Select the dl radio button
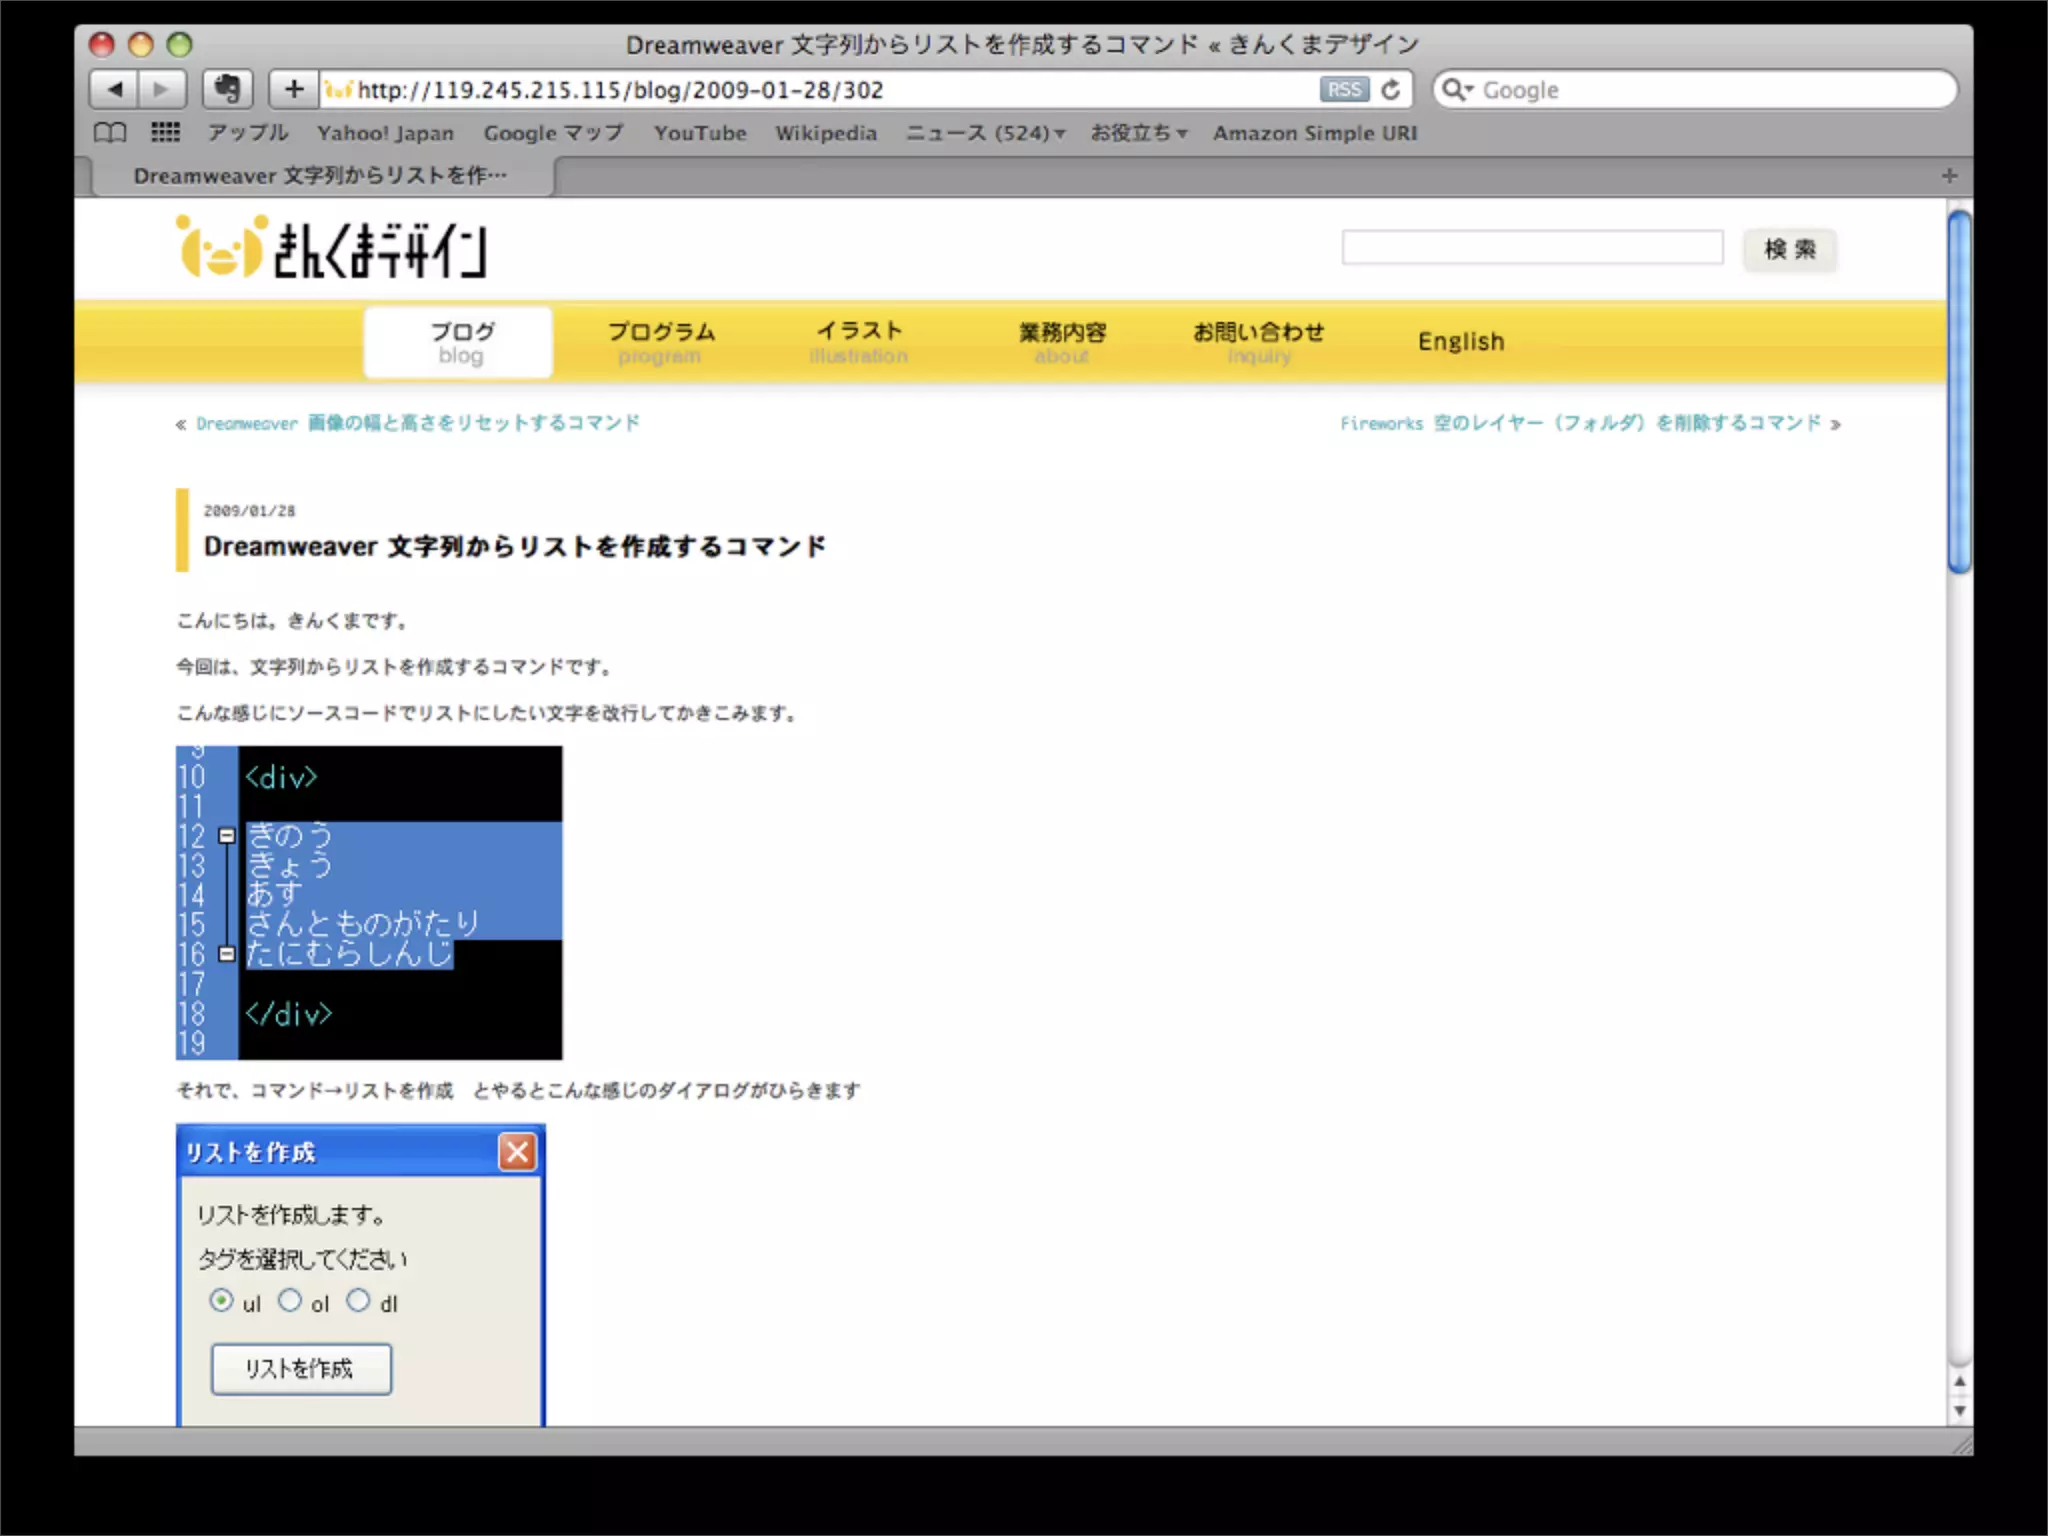Screen dimensions: 2048x1536 358,1300
